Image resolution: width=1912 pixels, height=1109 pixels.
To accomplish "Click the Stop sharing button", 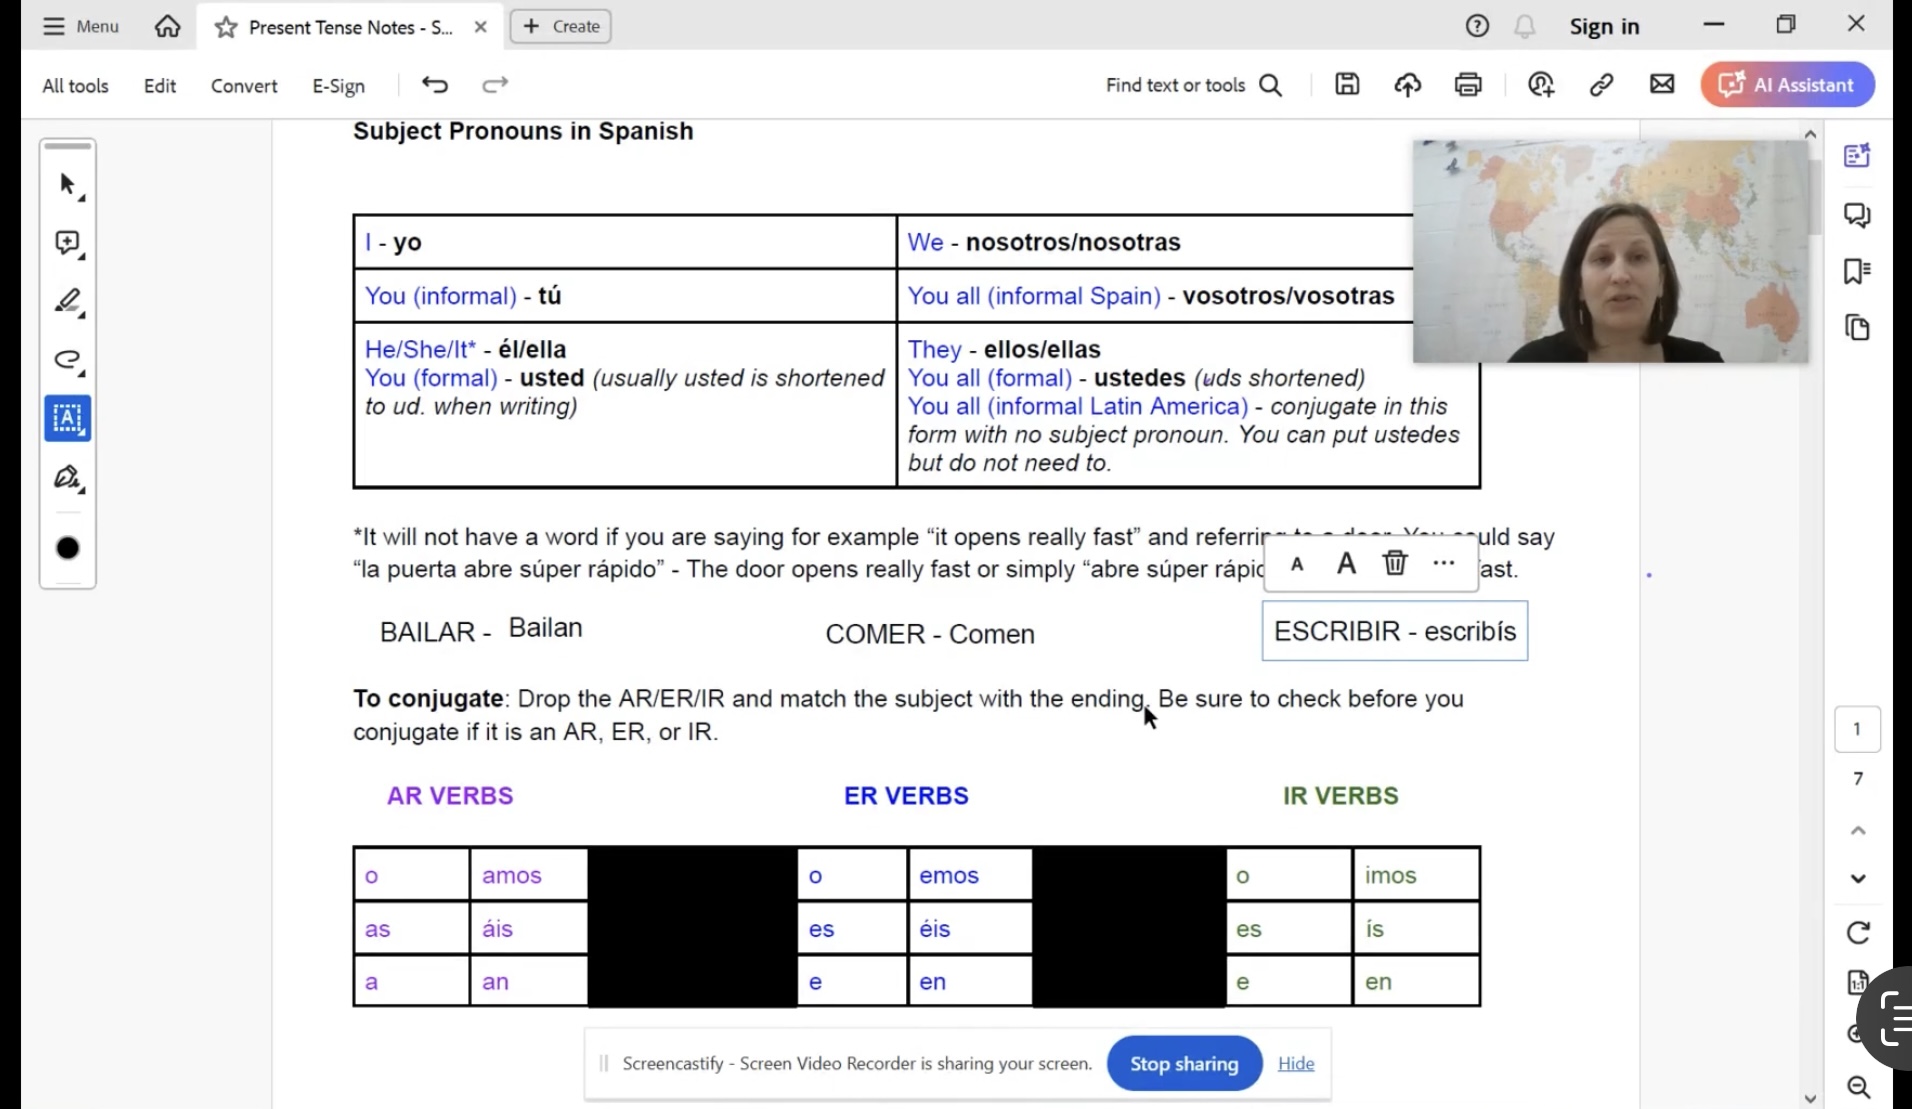I will [1184, 1064].
